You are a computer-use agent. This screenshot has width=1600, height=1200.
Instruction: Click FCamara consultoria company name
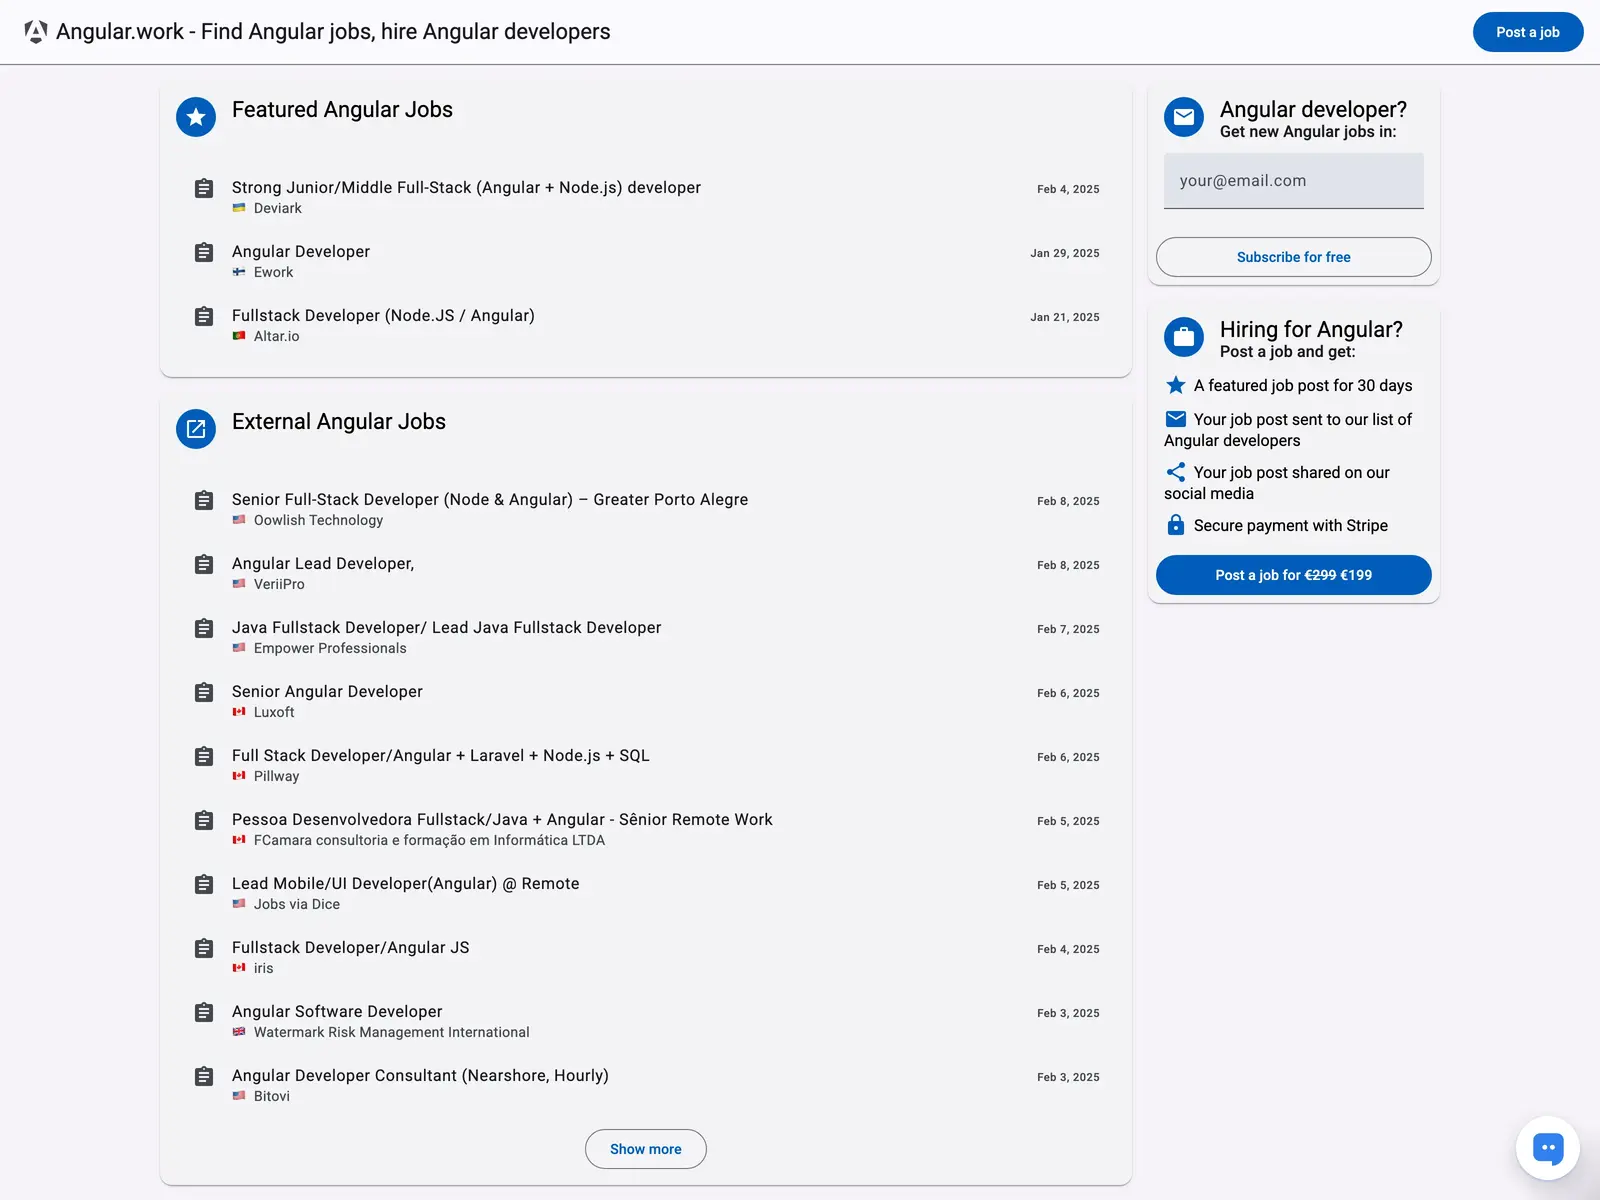[x=429, y=840]
